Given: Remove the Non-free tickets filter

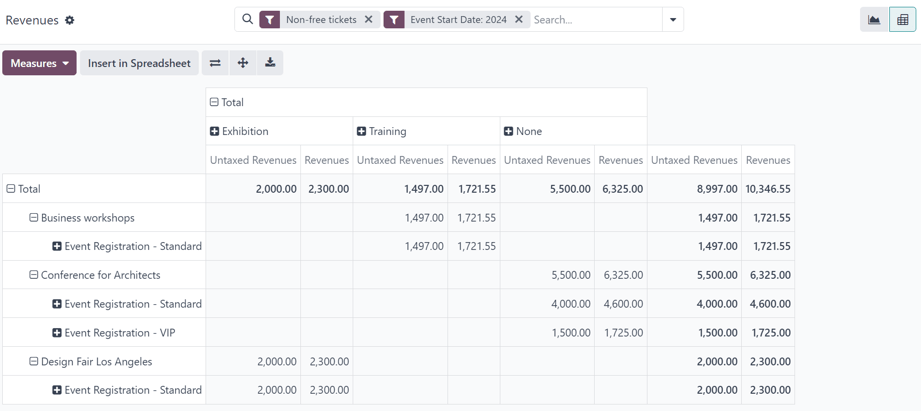Looking at the screenshot, I should point(369,19).
